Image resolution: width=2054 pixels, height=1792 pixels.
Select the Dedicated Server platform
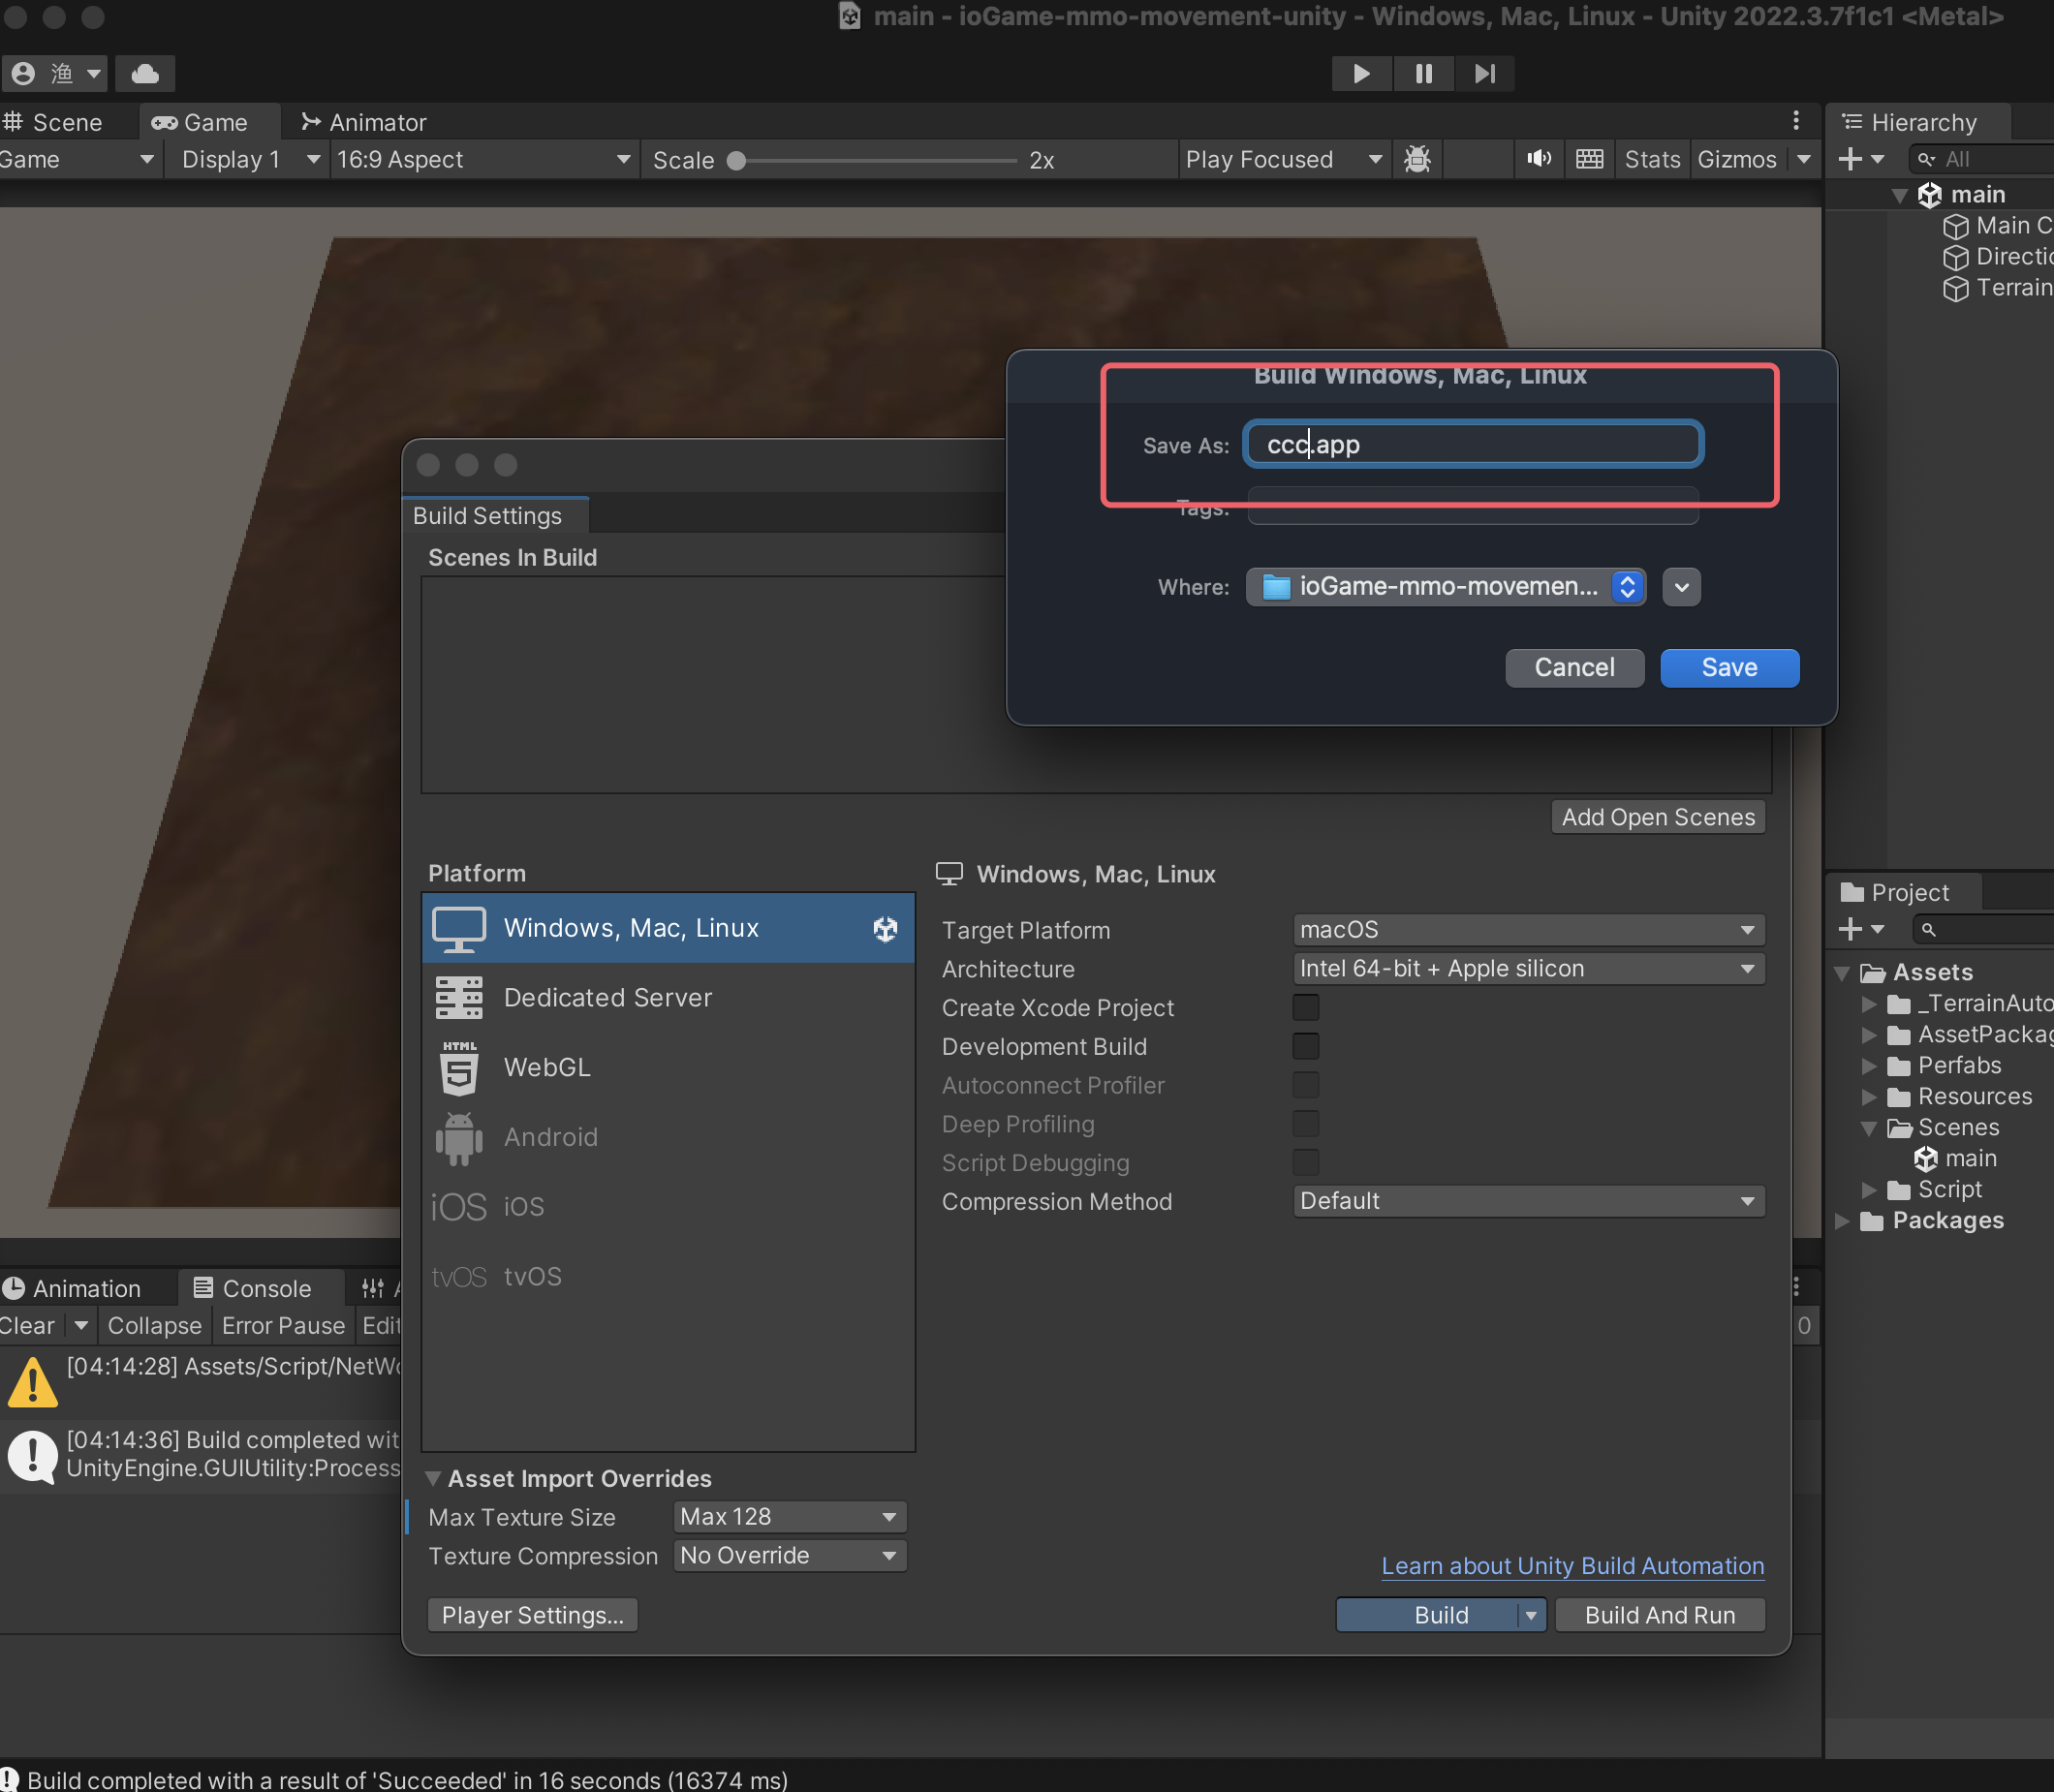607,997
